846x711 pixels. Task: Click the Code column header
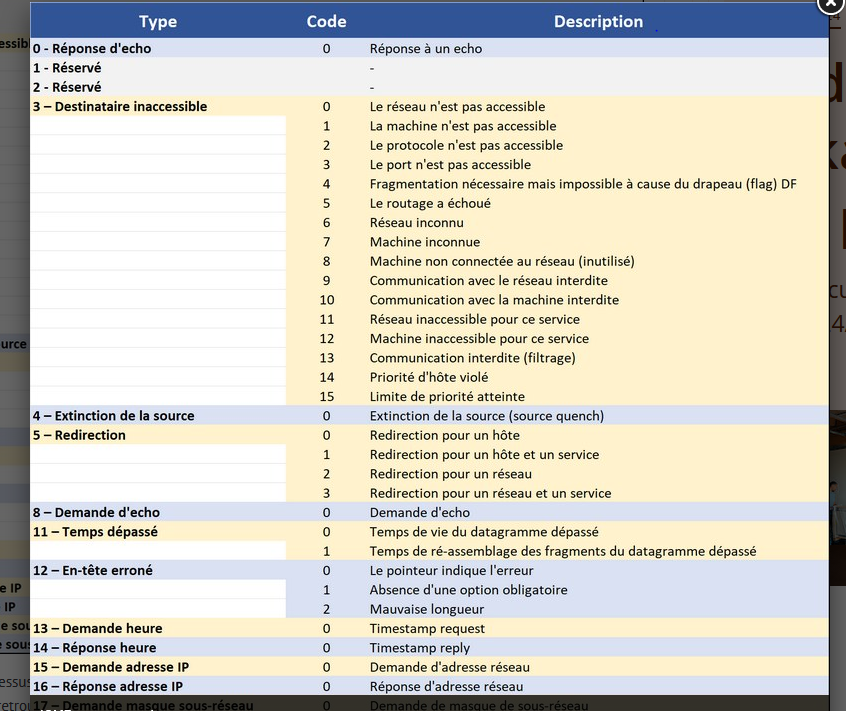pos(326,21)
